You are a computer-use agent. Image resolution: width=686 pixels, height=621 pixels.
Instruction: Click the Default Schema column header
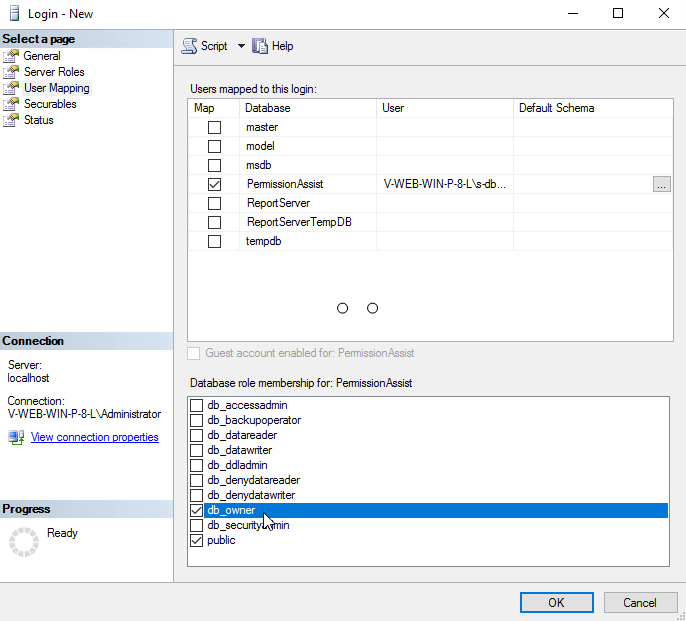pos(593,108)
